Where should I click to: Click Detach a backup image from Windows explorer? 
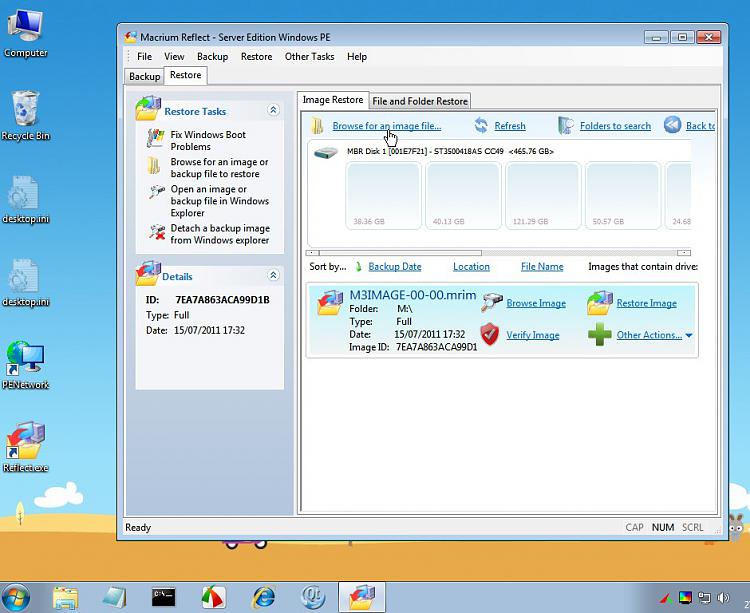pyautogui.click(x=220, y=234)
